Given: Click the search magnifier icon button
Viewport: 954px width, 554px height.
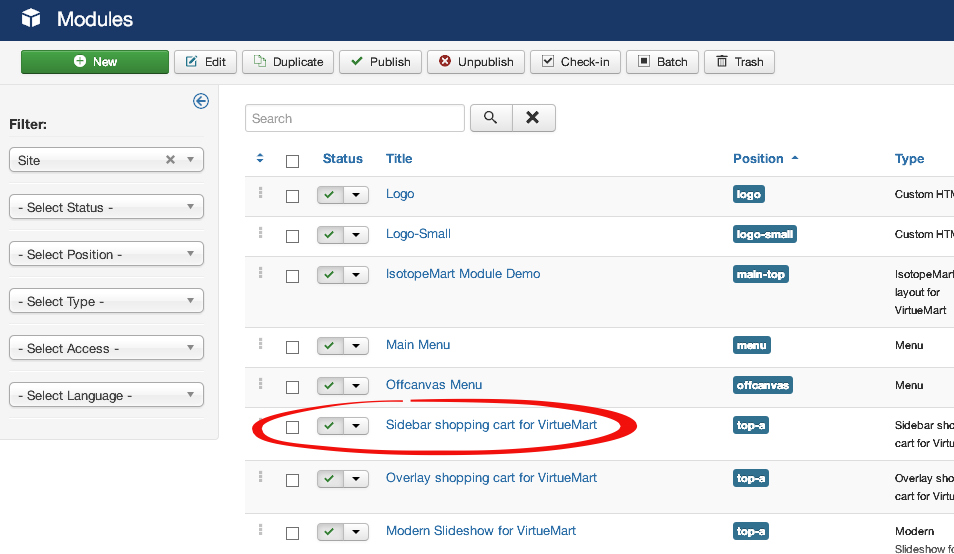Looking at the screenshot, I should click(490, 118).
